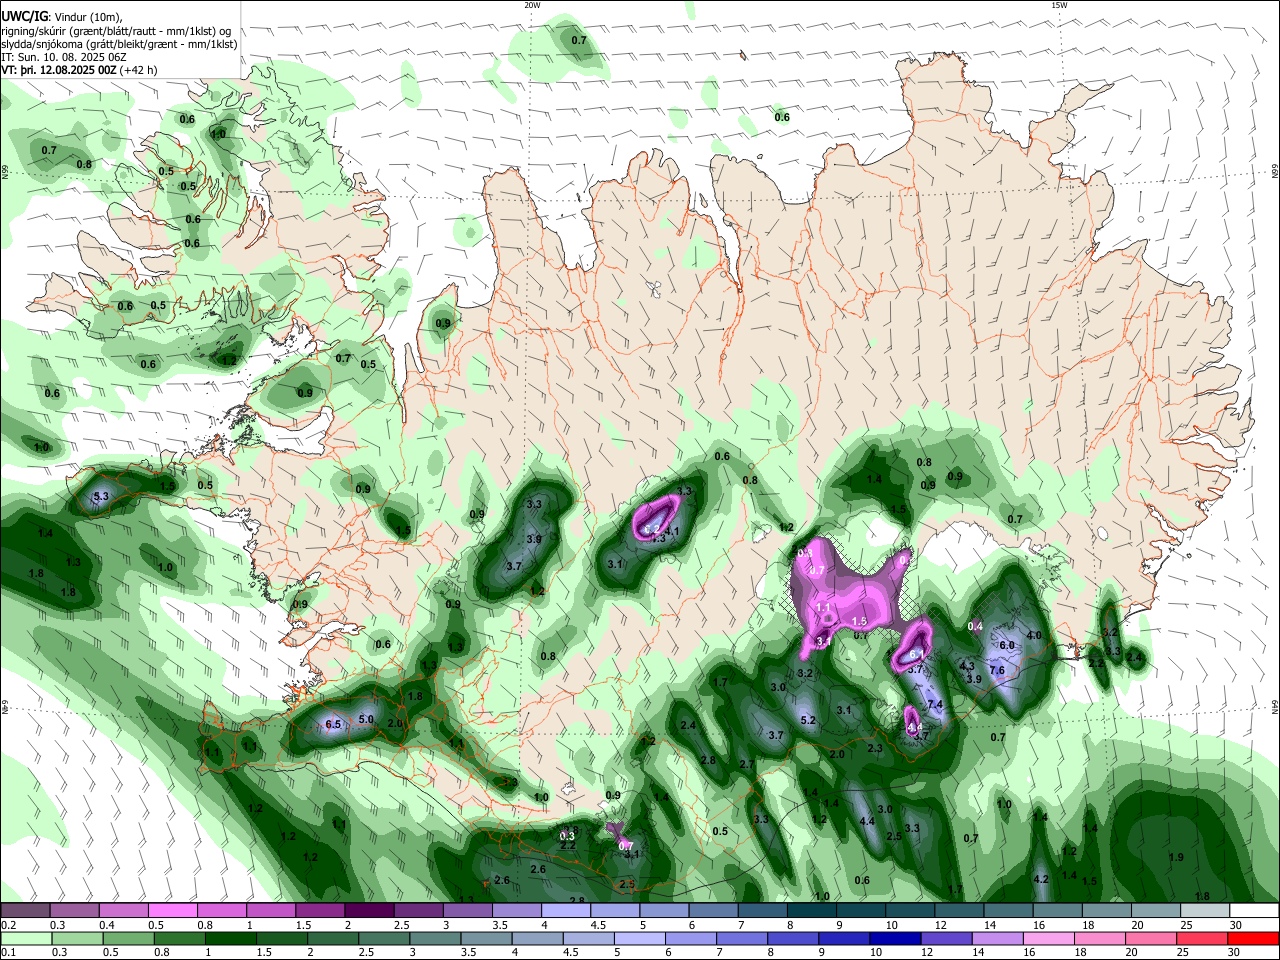The width and height of the screenshot is (1280, 960).
Task: Click the 4.3 precipitation value on the map
Action: click(x=967, y=666)
